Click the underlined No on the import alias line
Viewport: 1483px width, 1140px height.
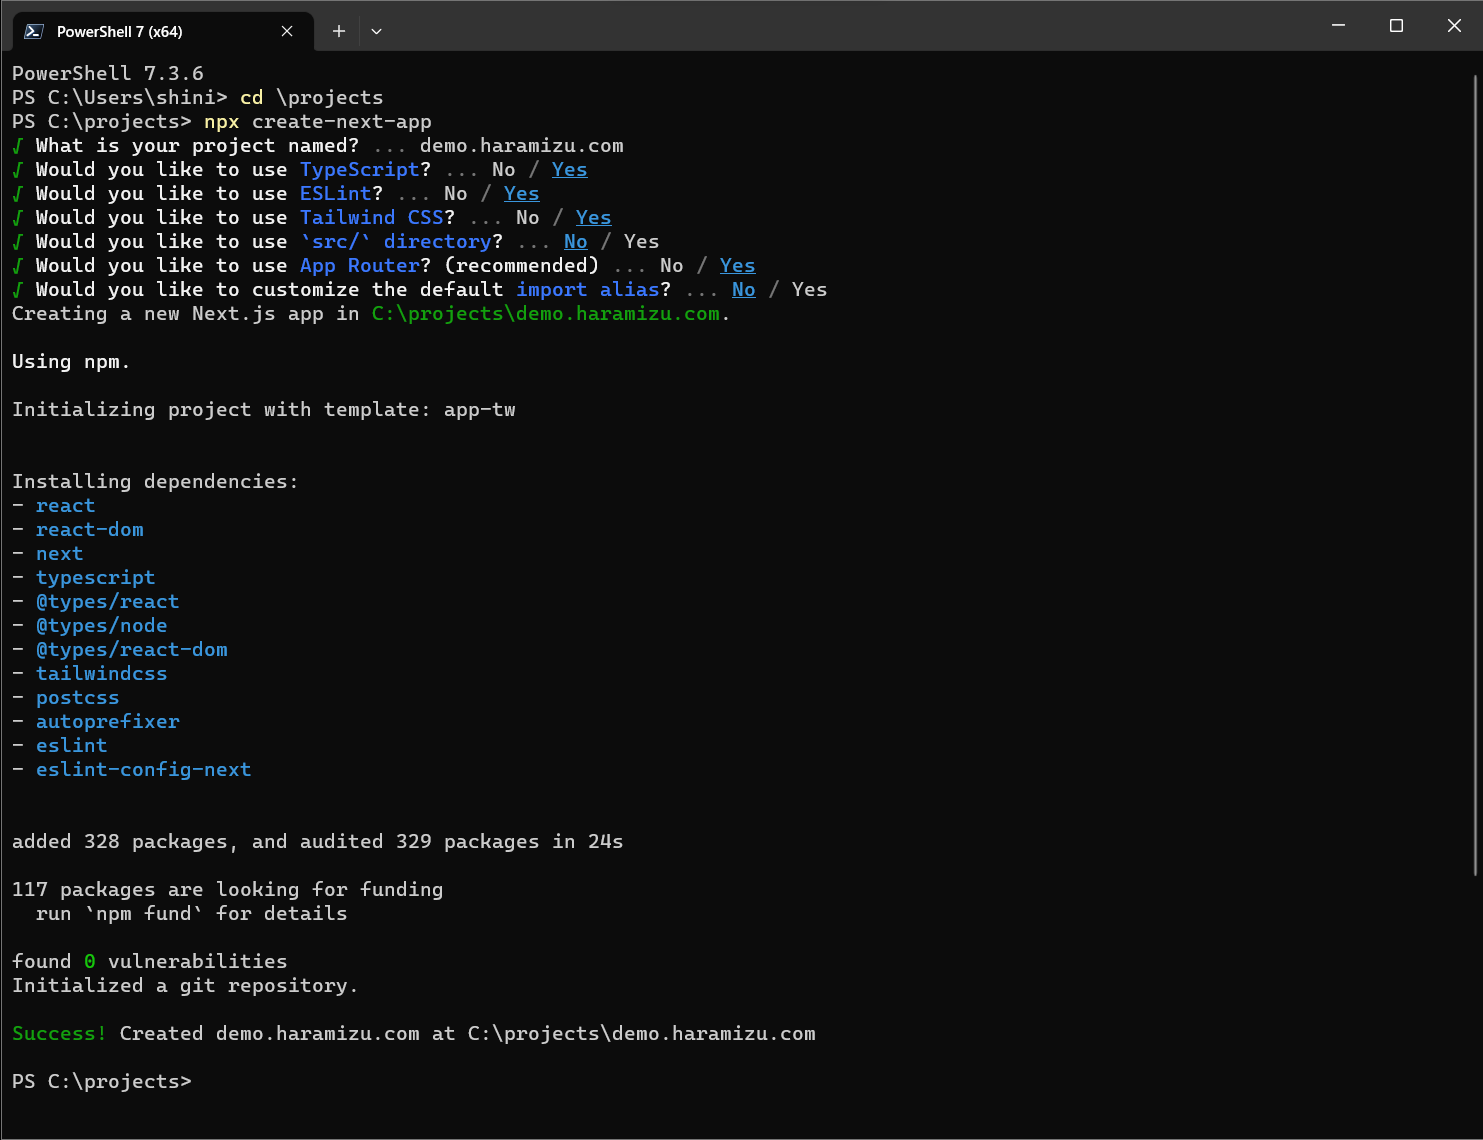click(743, 290)
